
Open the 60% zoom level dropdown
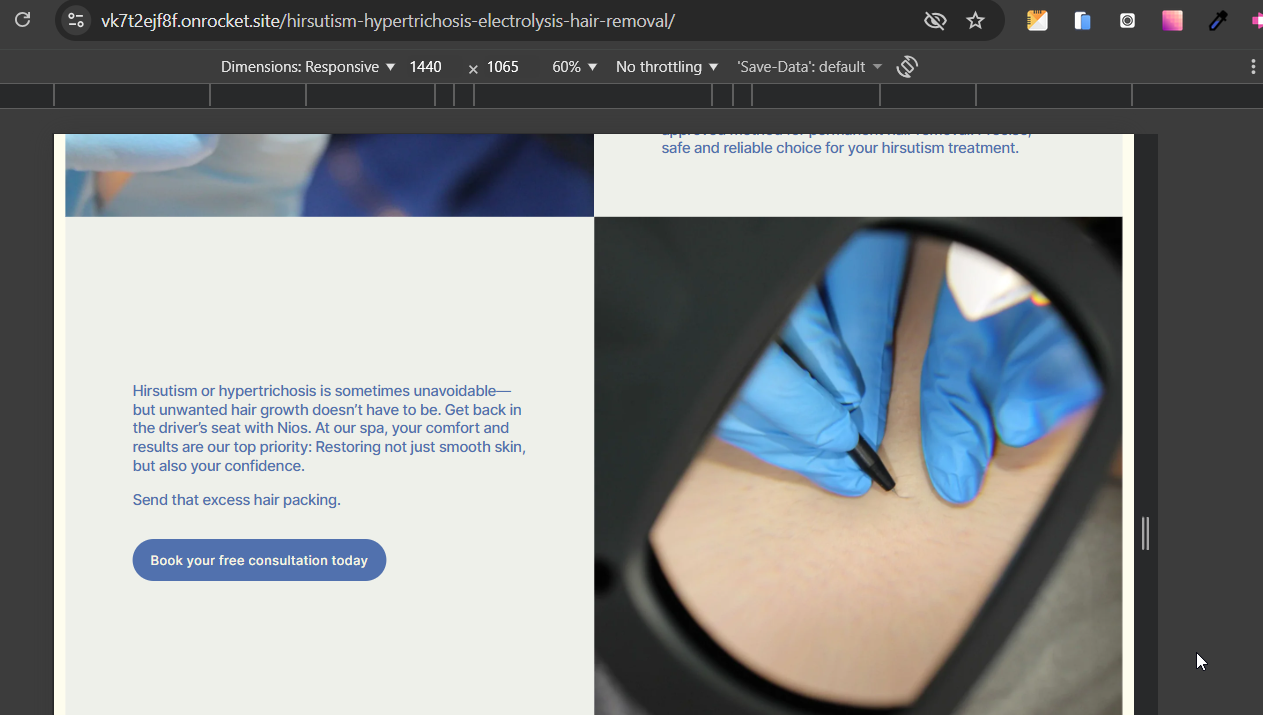click(x=575, y=67)
